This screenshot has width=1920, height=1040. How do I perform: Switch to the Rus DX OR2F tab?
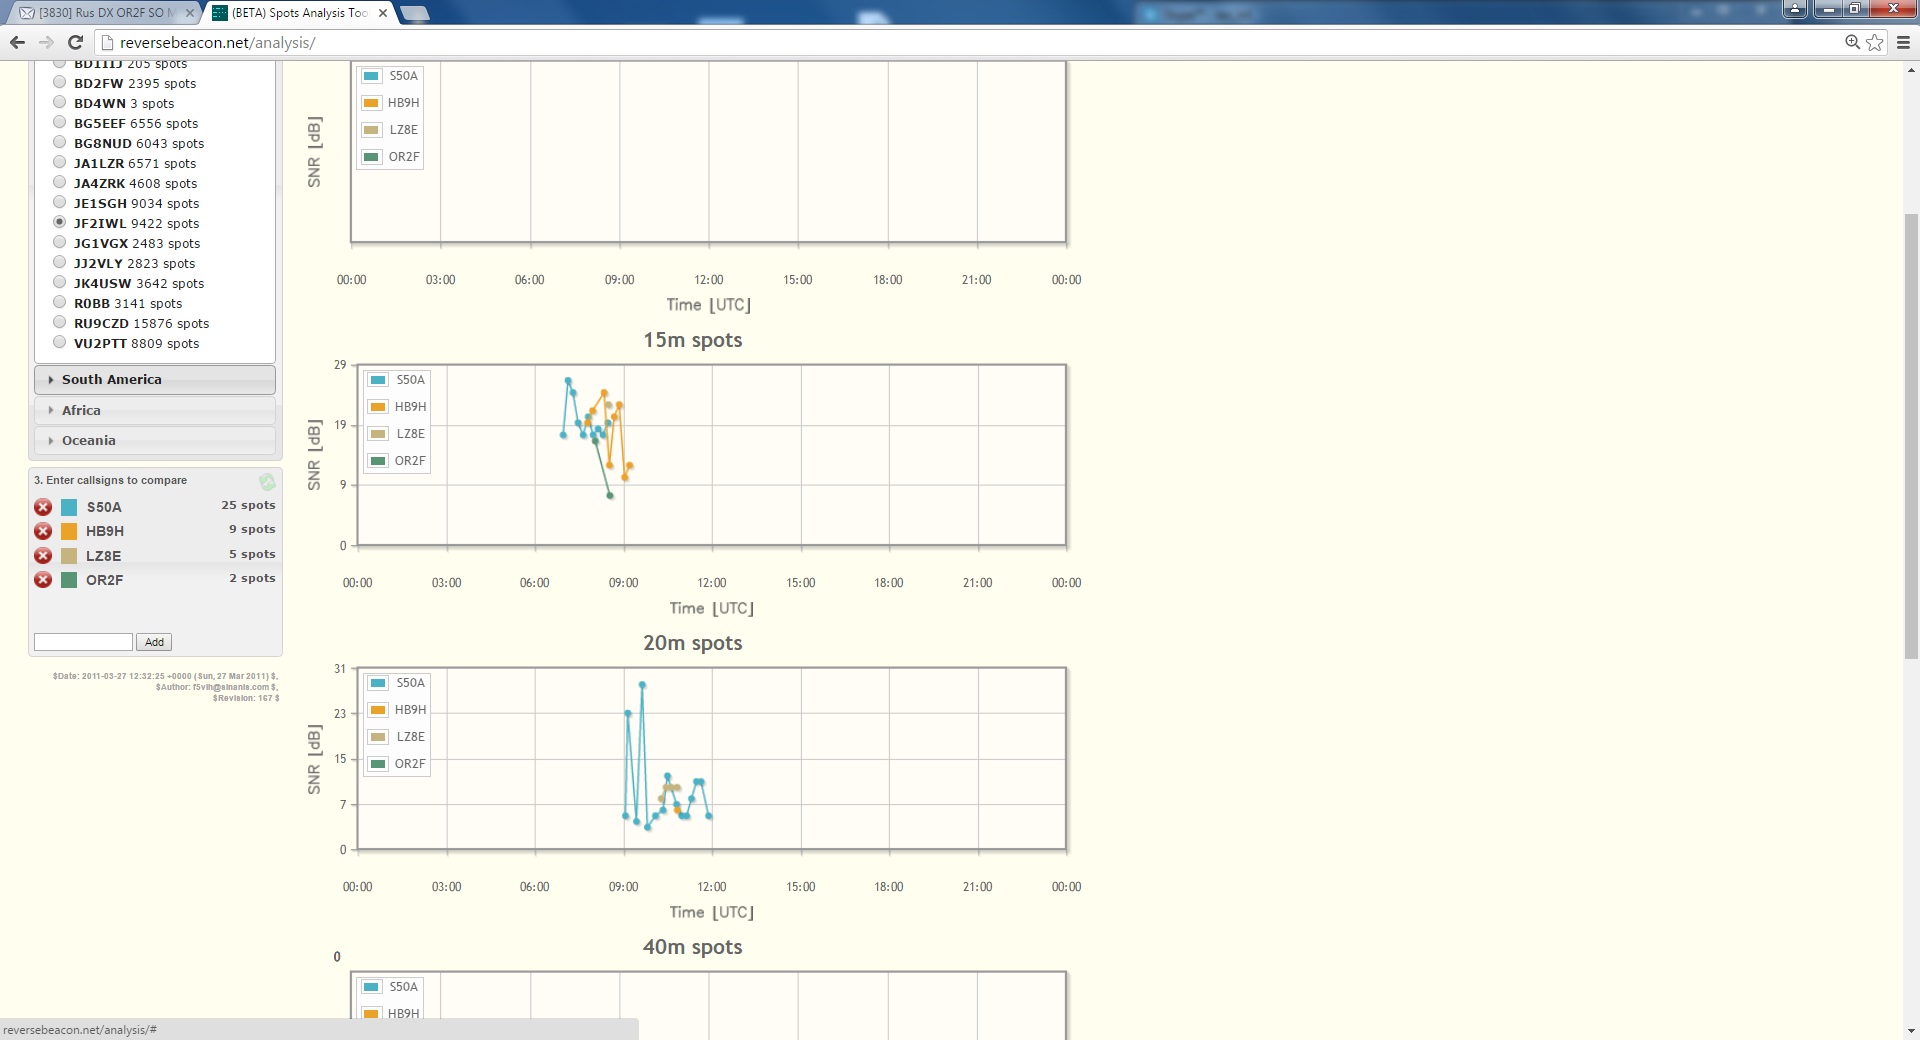tap(100, 13)
